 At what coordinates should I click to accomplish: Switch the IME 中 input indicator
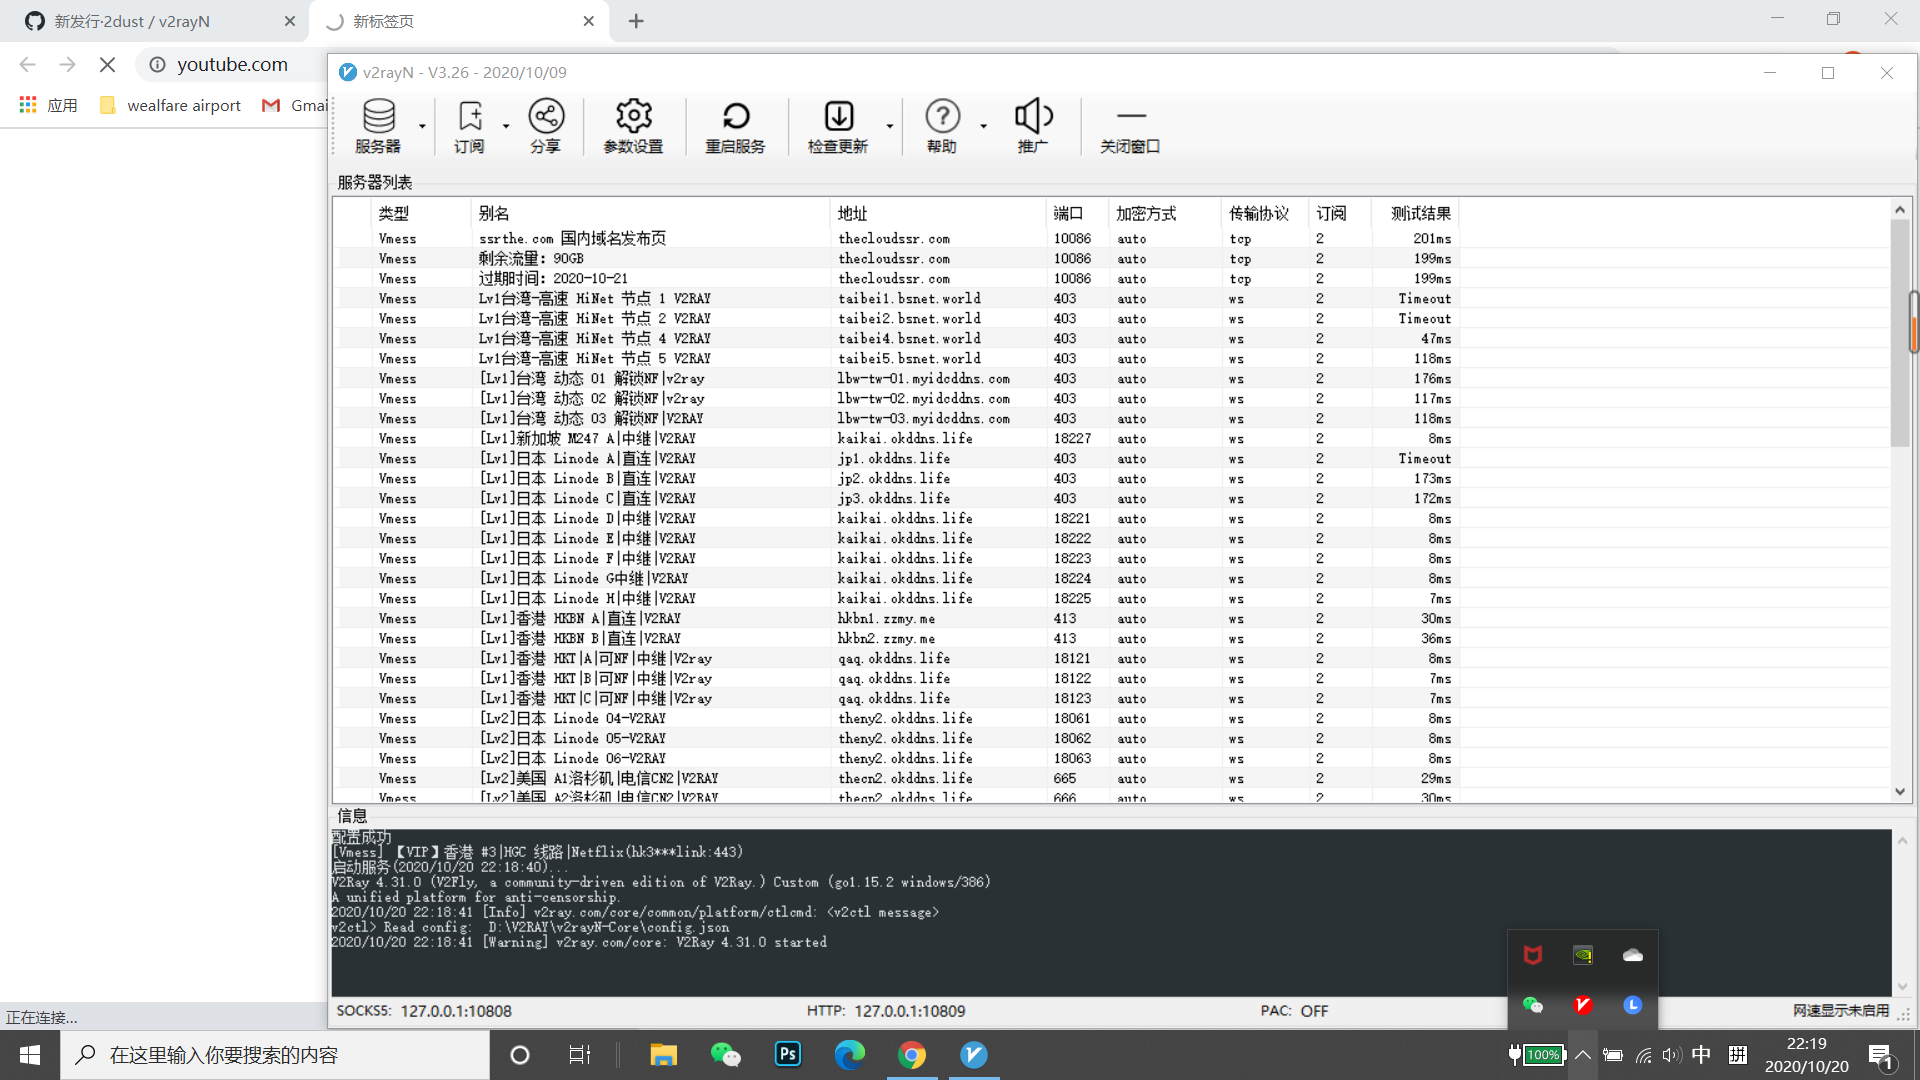click(1702, 1054)
